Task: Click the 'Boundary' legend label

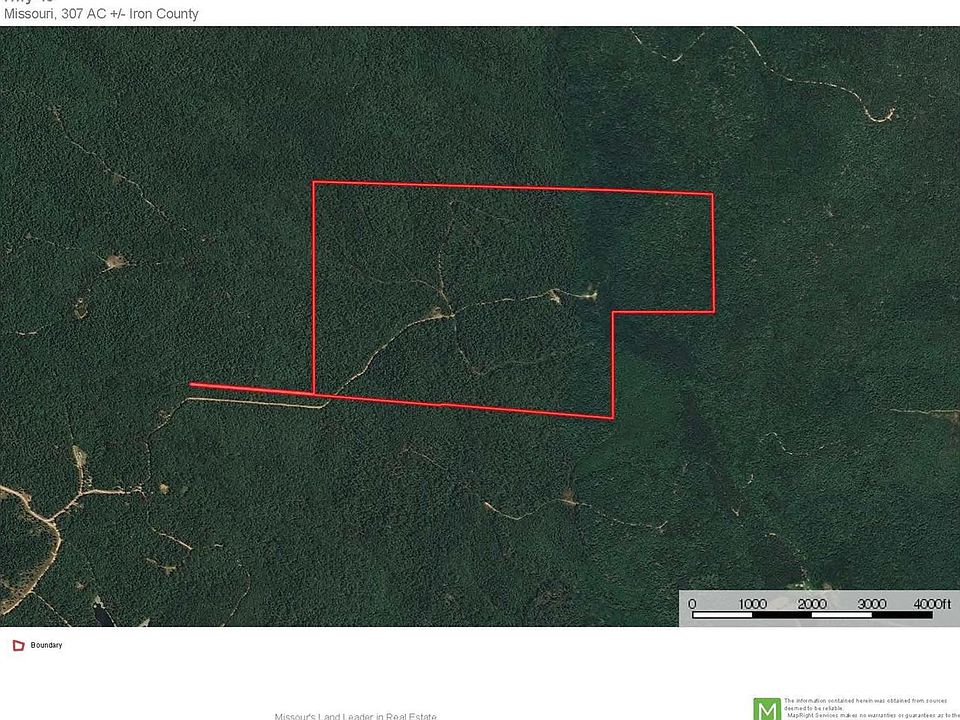Action: [x=47, y=645]
